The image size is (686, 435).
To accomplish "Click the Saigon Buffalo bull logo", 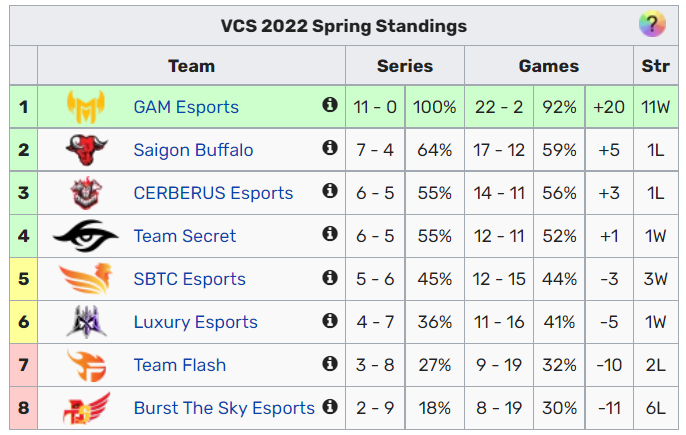I will [85, 150].
